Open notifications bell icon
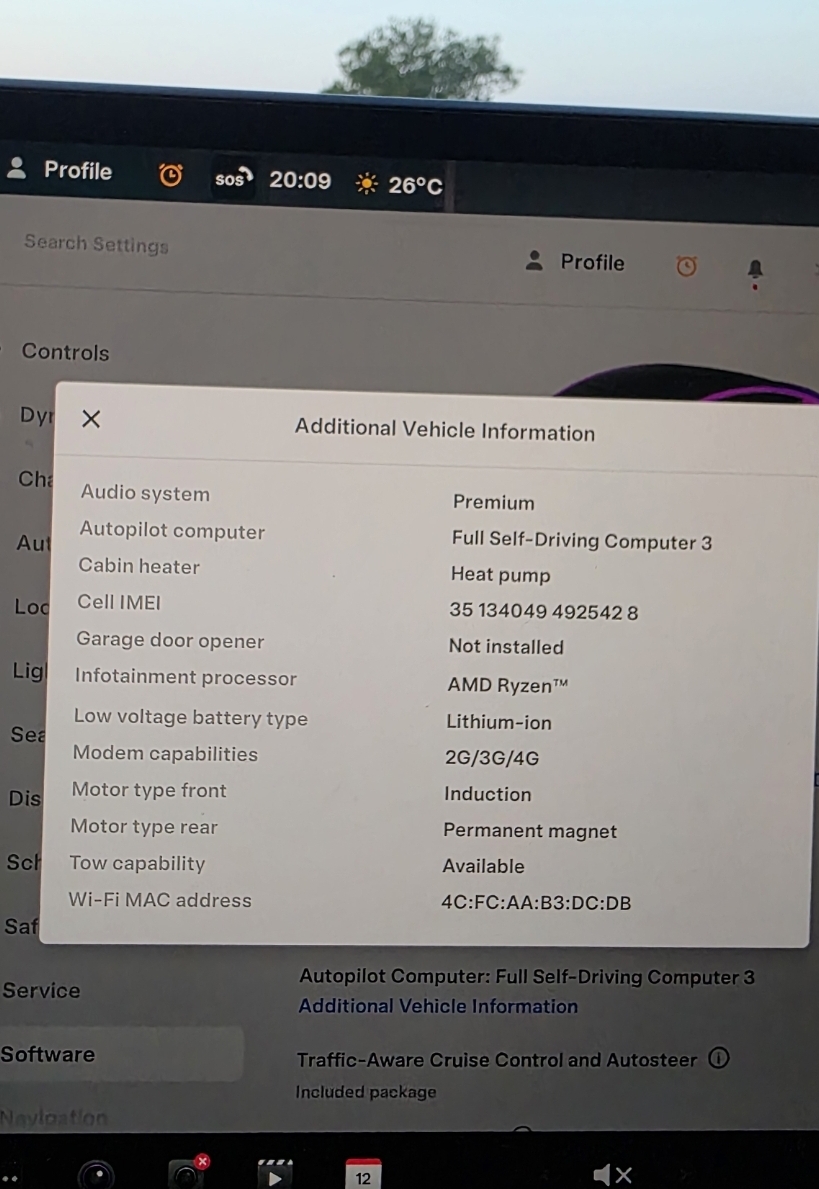The width and height of the screenshot is (819, 1189). [x=755, y=269]
